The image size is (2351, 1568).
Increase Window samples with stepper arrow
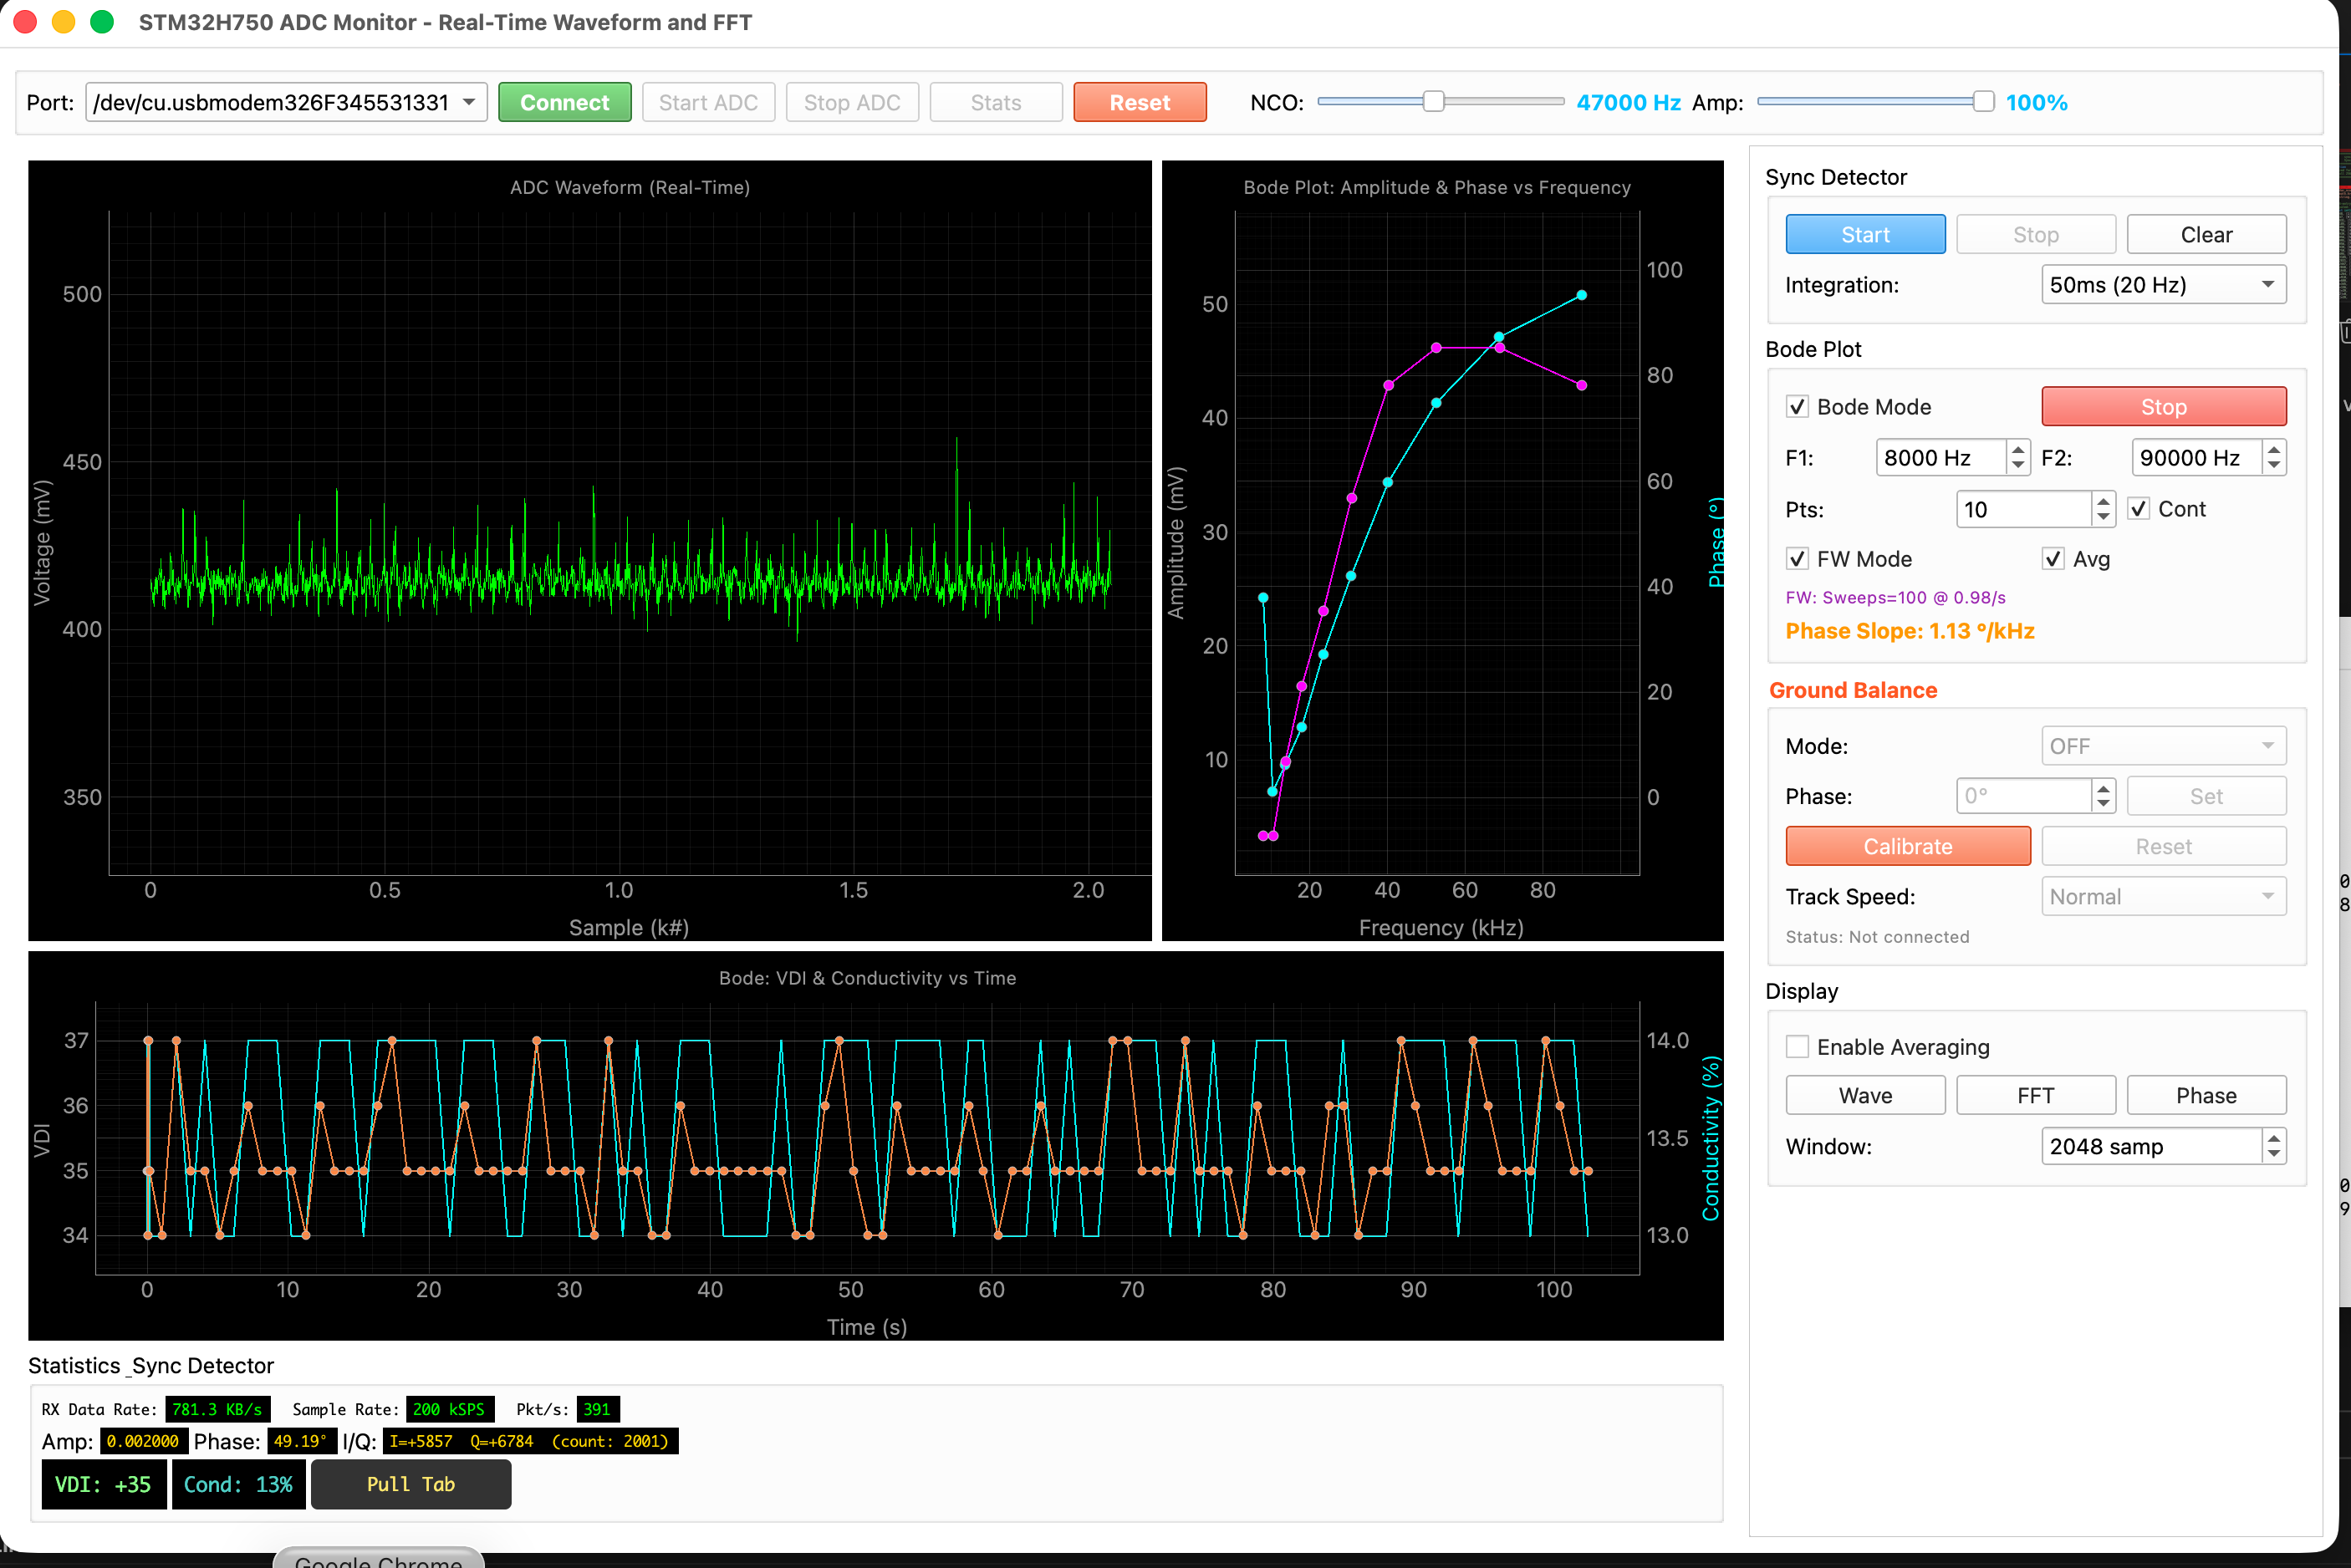point(2274,1138)
